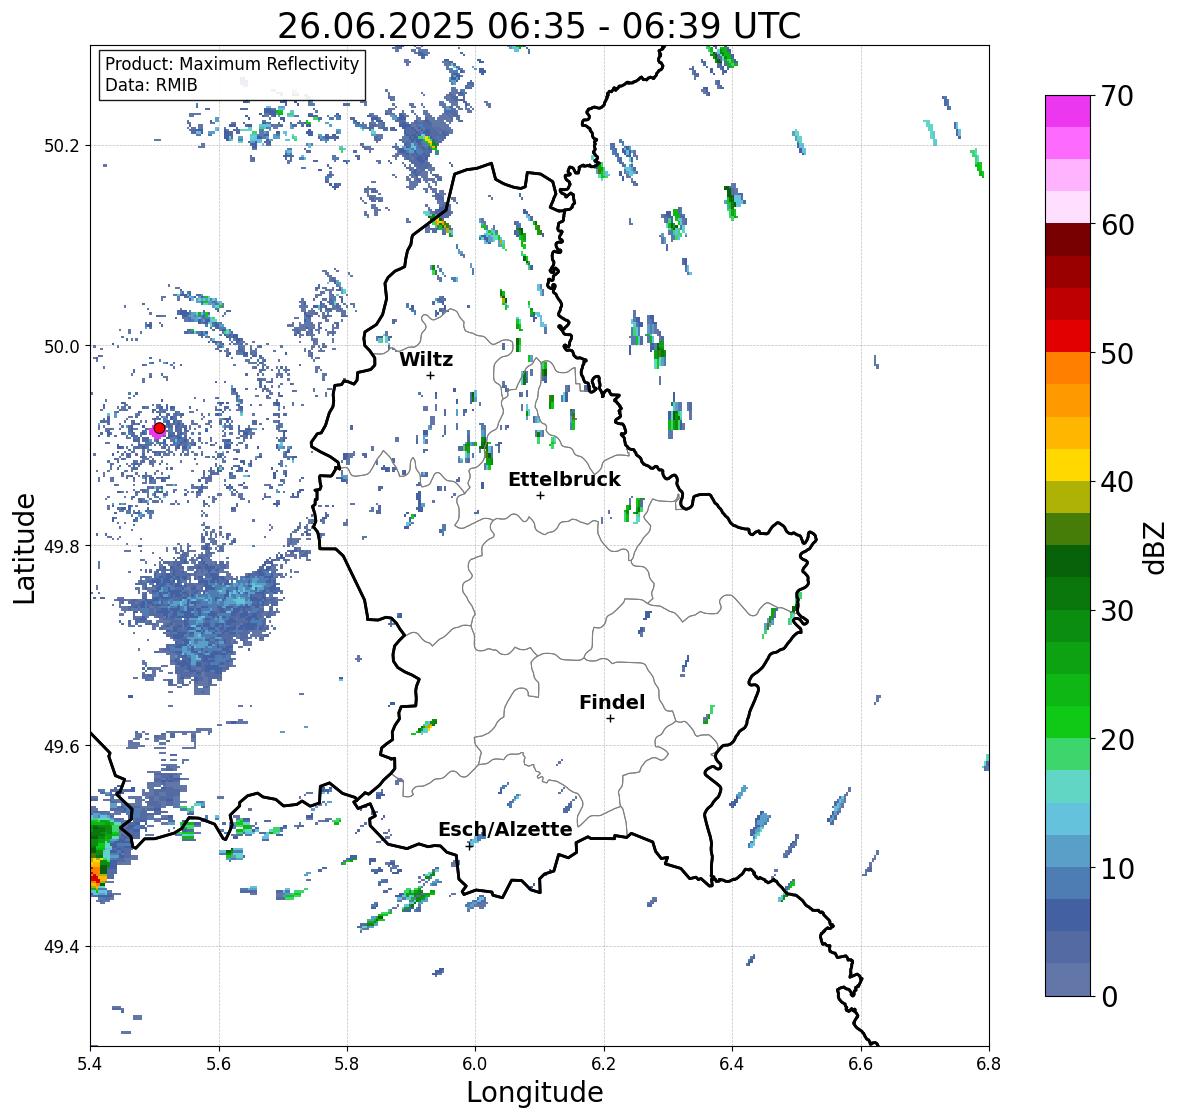
Task: Click the Findel station label
Action: point(612,702)
